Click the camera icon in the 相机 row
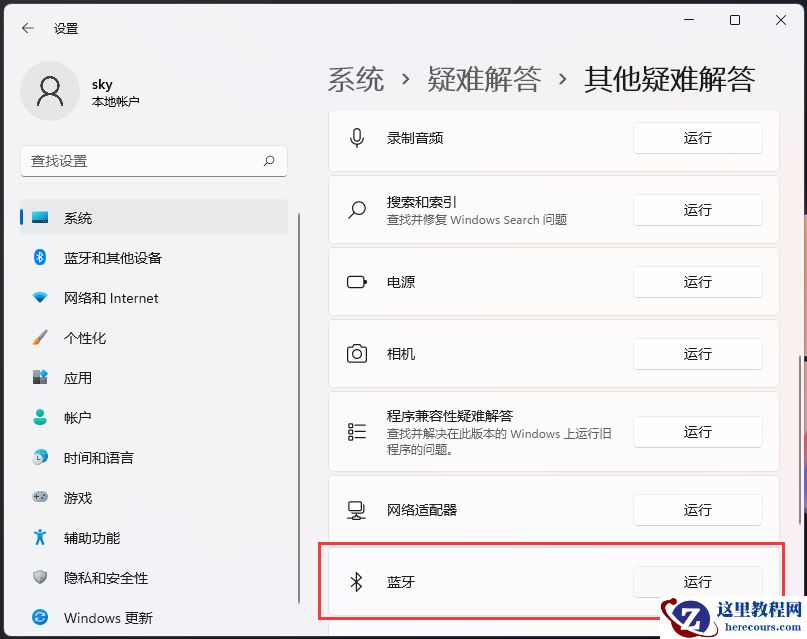Image resolution: width=807 pixels, height=639 pixels. [x=355, y=353]
